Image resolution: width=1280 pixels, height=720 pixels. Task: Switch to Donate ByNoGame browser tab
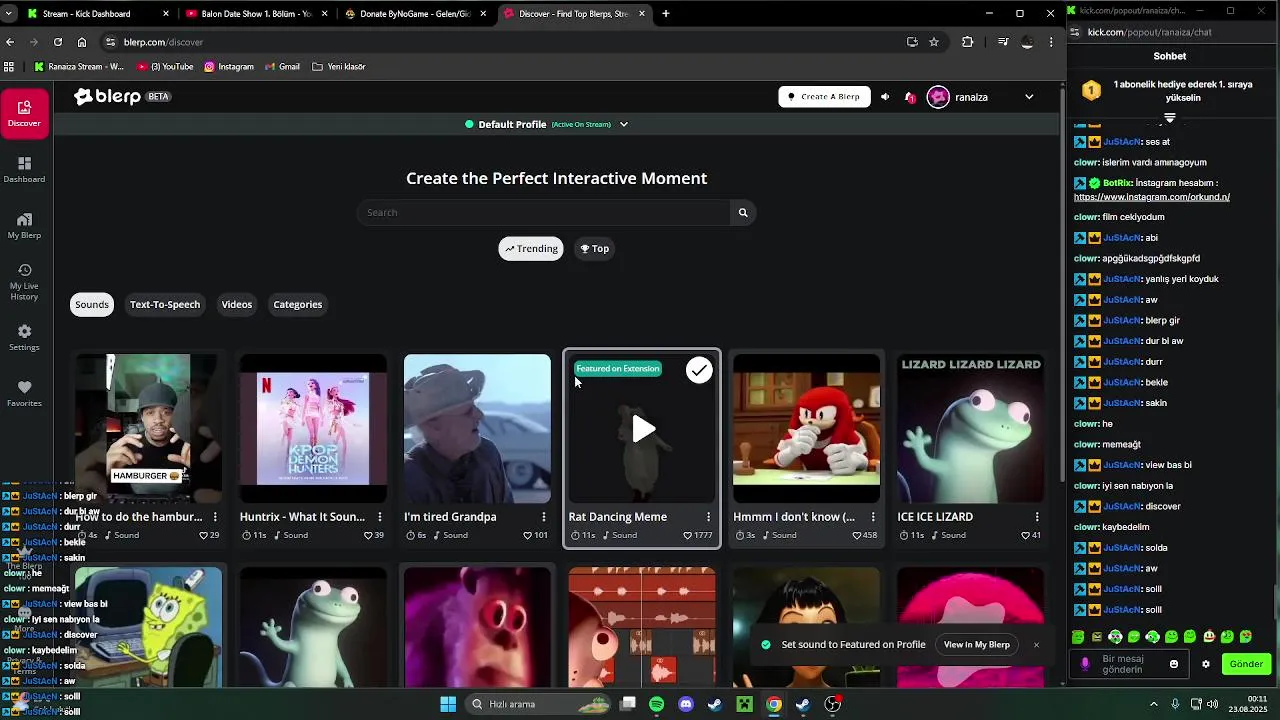coord(415,14)
